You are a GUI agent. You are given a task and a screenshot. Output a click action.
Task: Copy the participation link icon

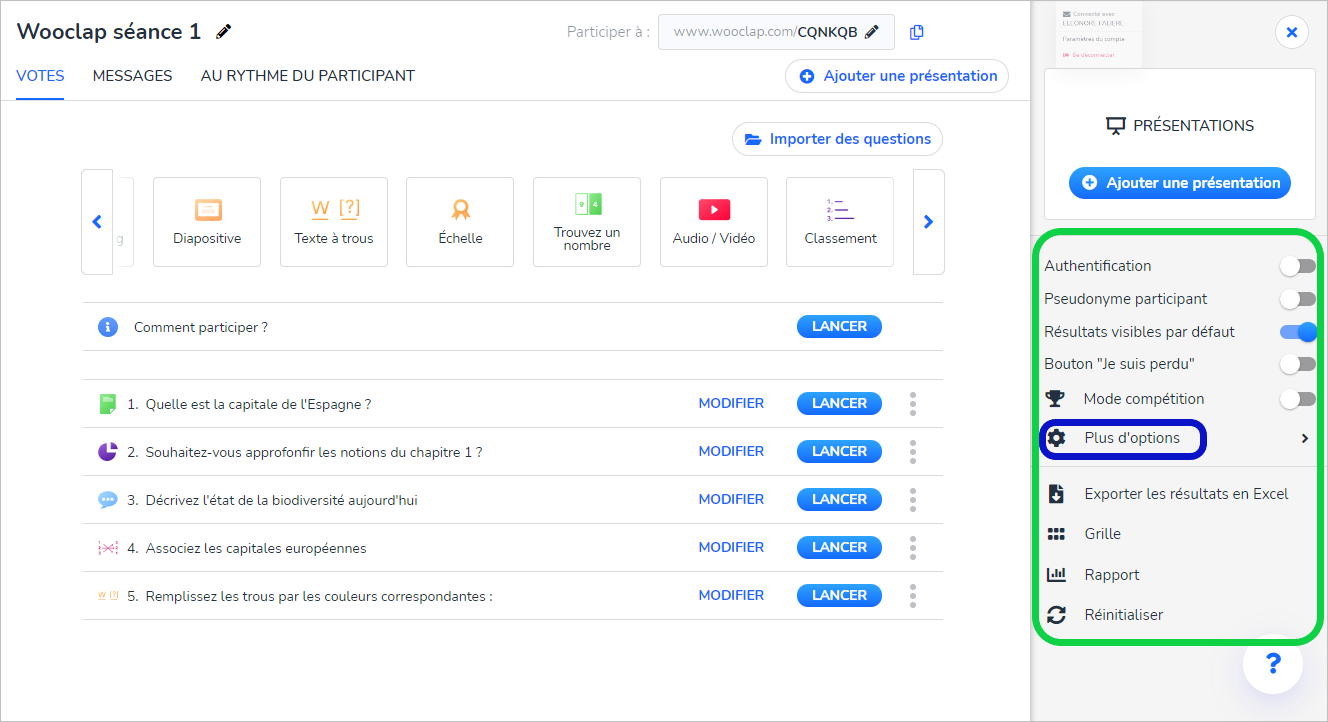[917, 32]
